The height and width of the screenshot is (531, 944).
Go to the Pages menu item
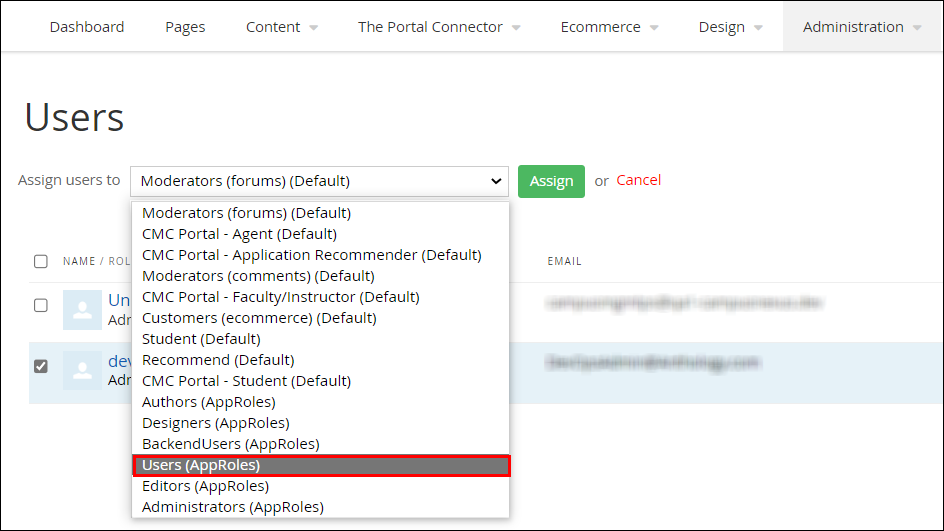185,27
